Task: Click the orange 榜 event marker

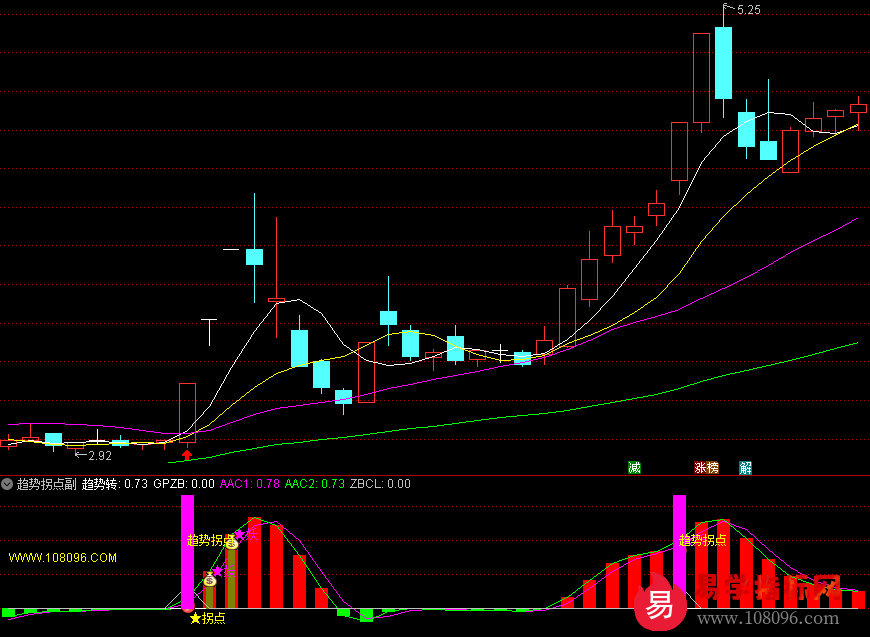Action: 712,467
